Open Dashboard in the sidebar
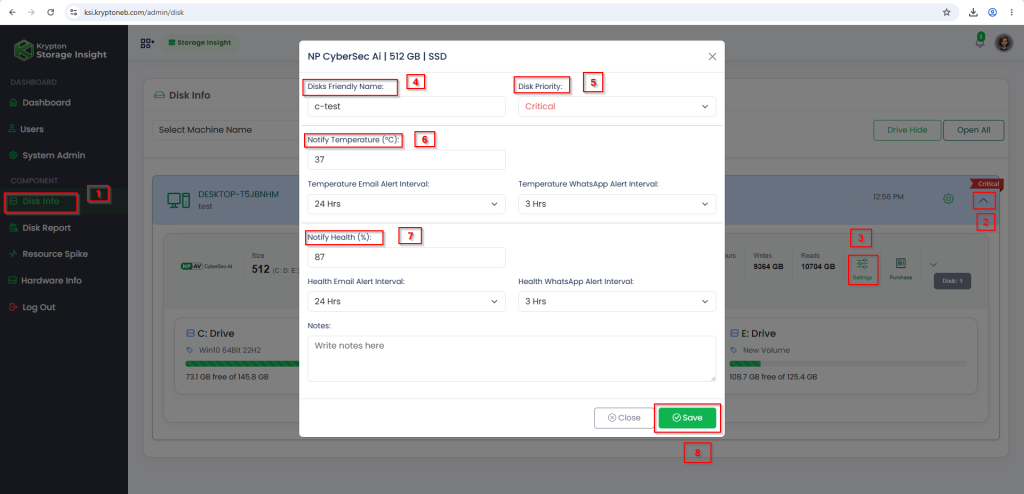Viewport: 1024px width, 494px height. pyautogui.click(x=46, y=103)
